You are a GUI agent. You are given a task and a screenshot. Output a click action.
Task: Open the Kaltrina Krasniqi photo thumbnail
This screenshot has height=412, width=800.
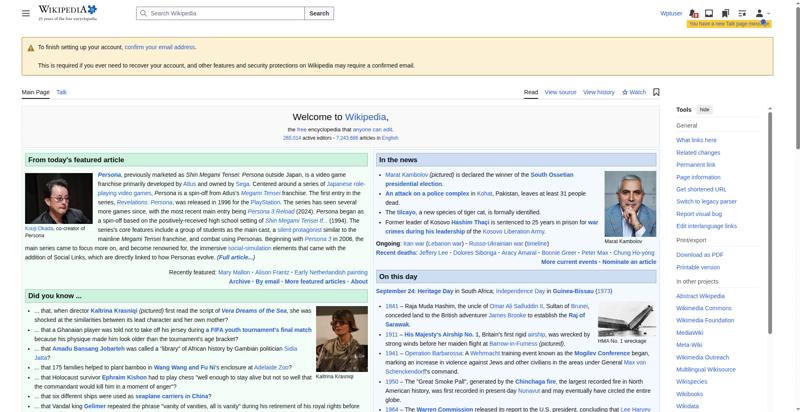point(342,339)
